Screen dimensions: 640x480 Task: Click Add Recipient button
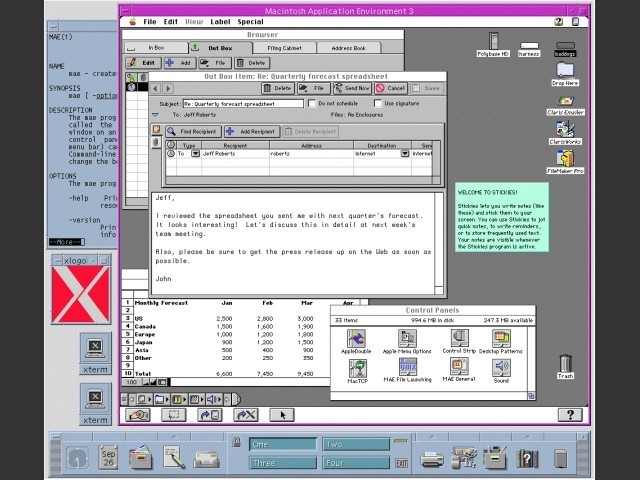252,131
